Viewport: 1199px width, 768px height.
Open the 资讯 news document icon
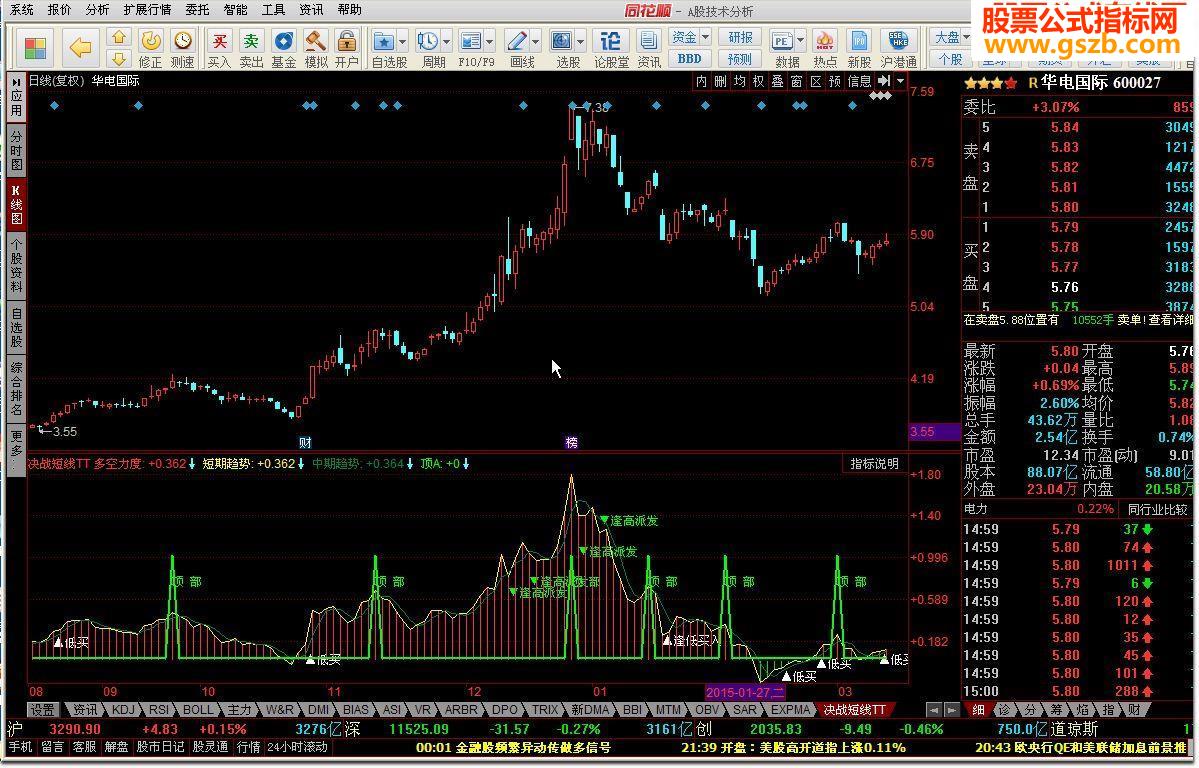[648, 41]
